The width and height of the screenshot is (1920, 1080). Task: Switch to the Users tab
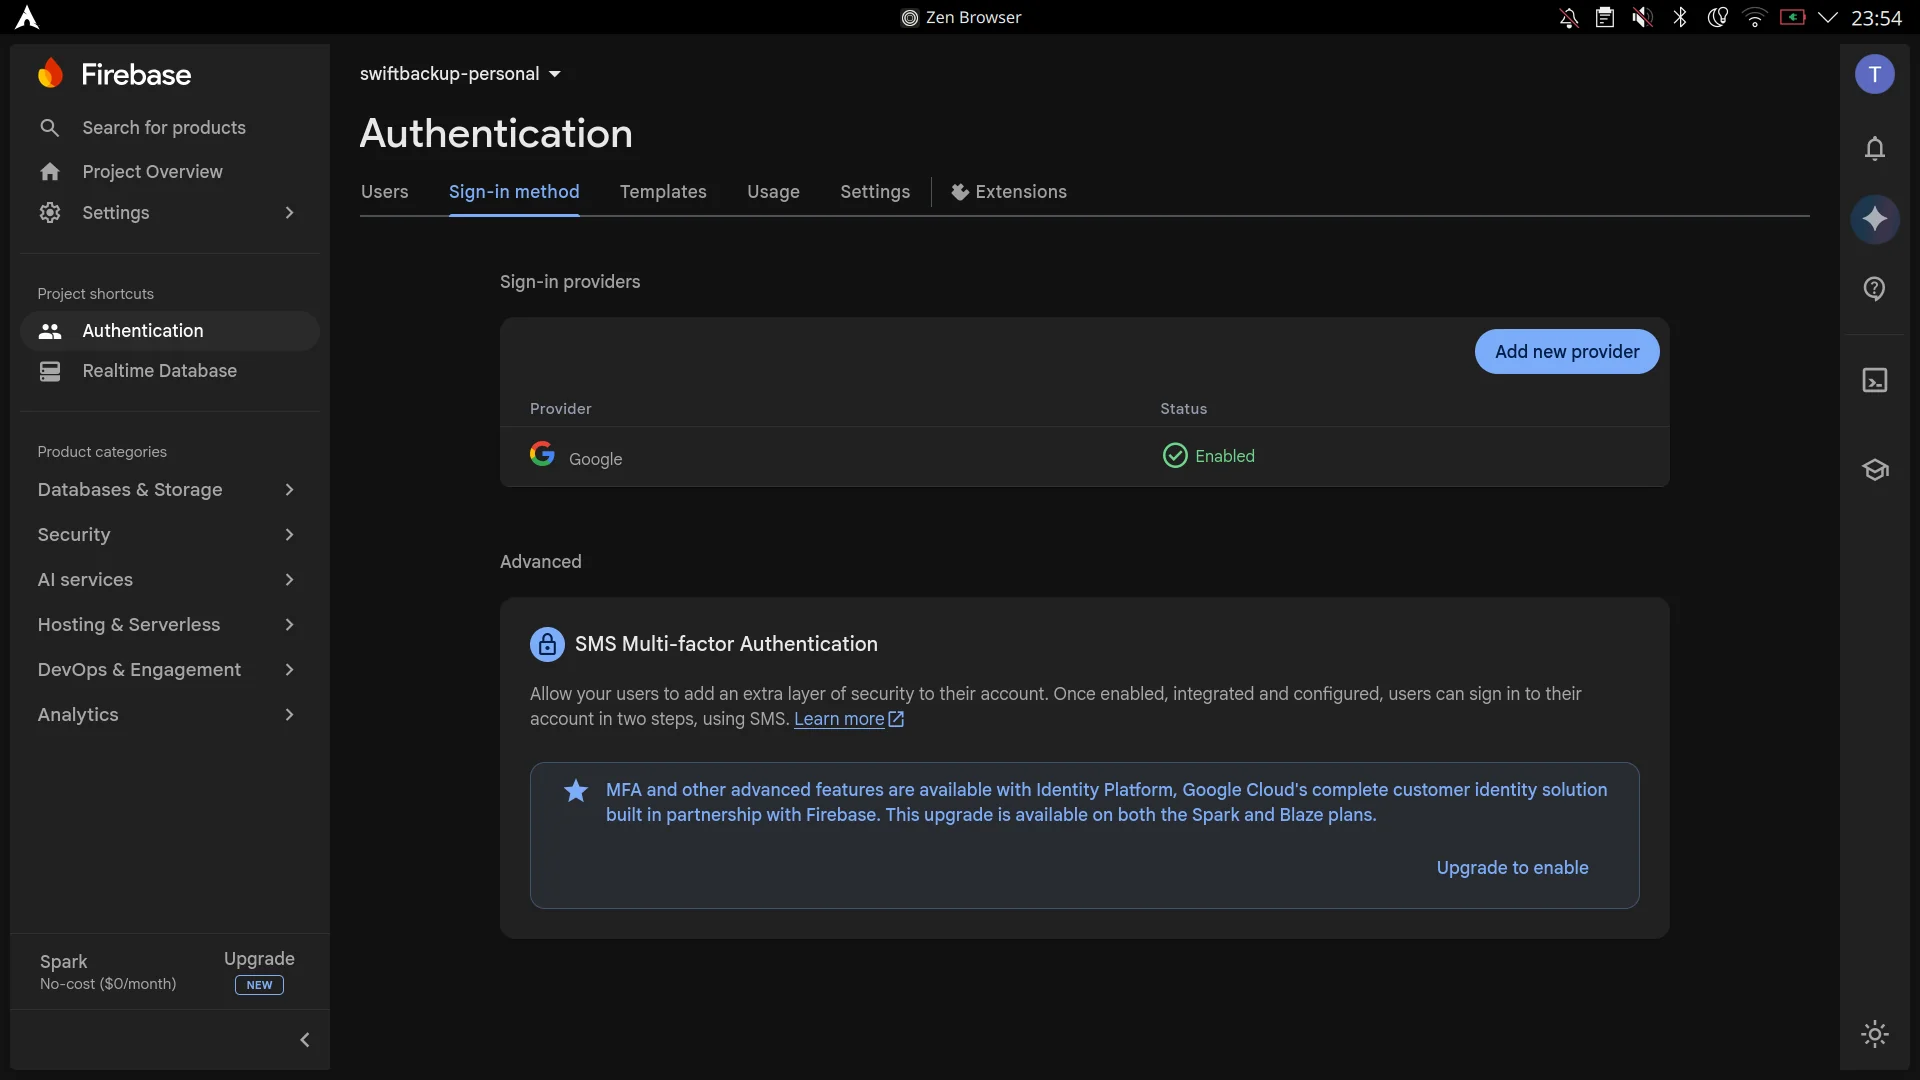coord(384,192)
